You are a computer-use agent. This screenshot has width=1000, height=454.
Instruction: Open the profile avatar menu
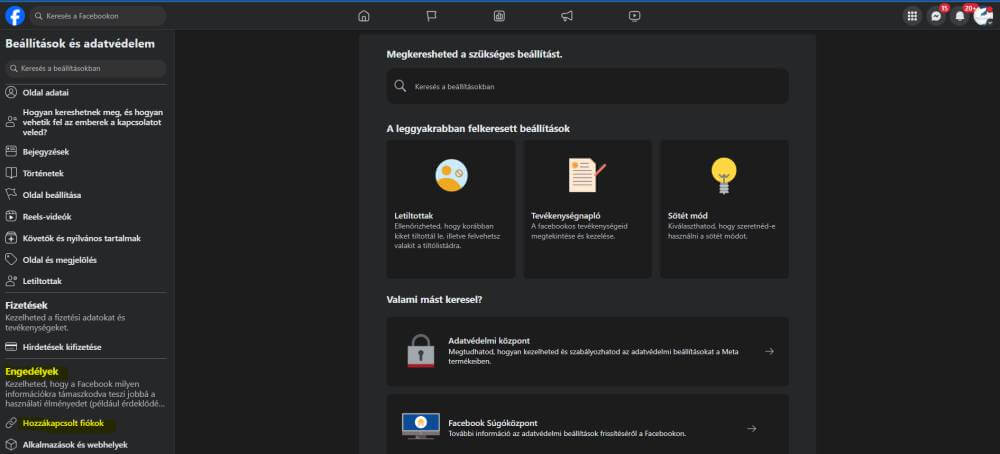[x=983, y=17]
